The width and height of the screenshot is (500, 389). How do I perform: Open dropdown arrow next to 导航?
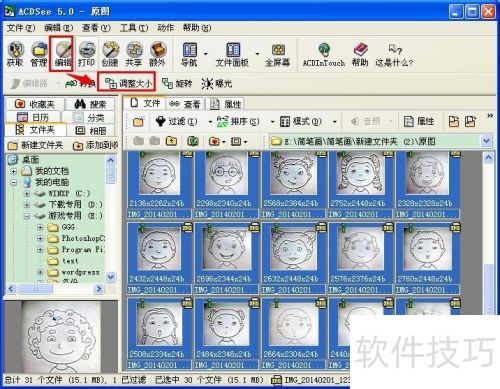click(206, 54)
